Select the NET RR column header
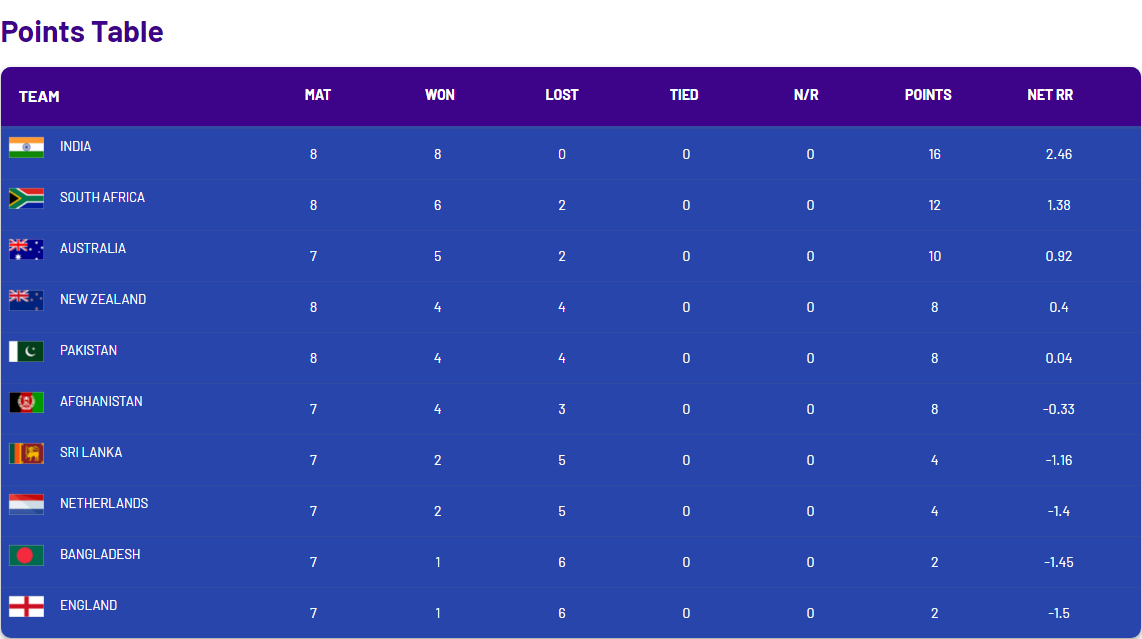1142x639 pixels. [1050, 95]
